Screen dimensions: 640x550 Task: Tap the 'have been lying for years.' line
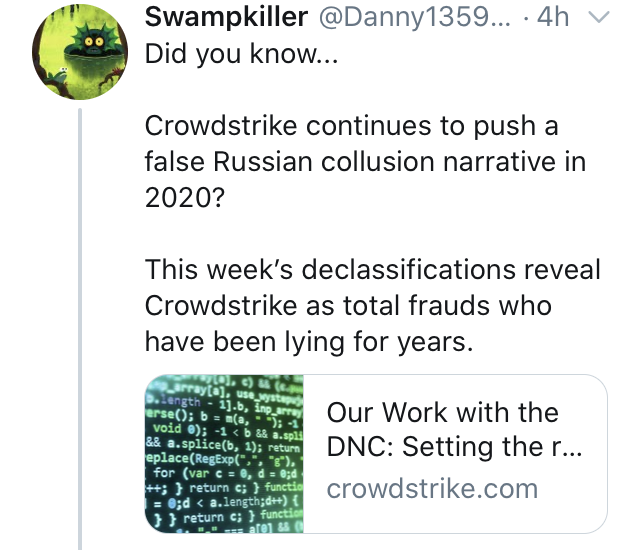pos(307,341)
